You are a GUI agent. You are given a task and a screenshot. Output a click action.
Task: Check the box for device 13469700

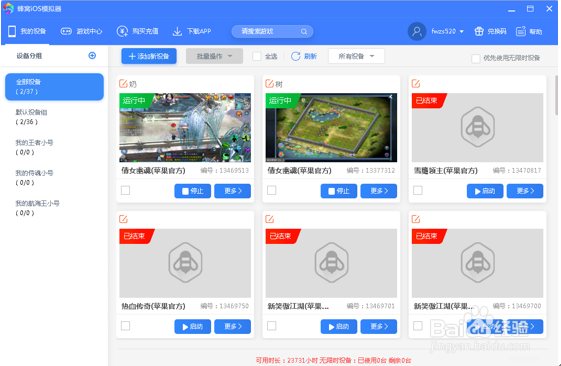[x=418, y=326]
